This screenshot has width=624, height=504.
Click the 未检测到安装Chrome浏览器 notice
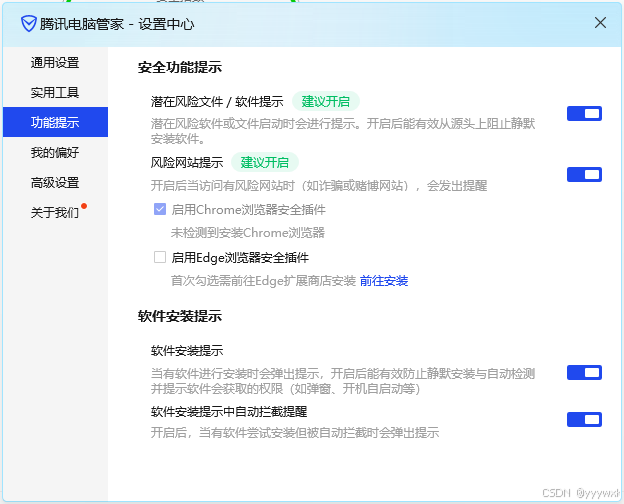248,232
